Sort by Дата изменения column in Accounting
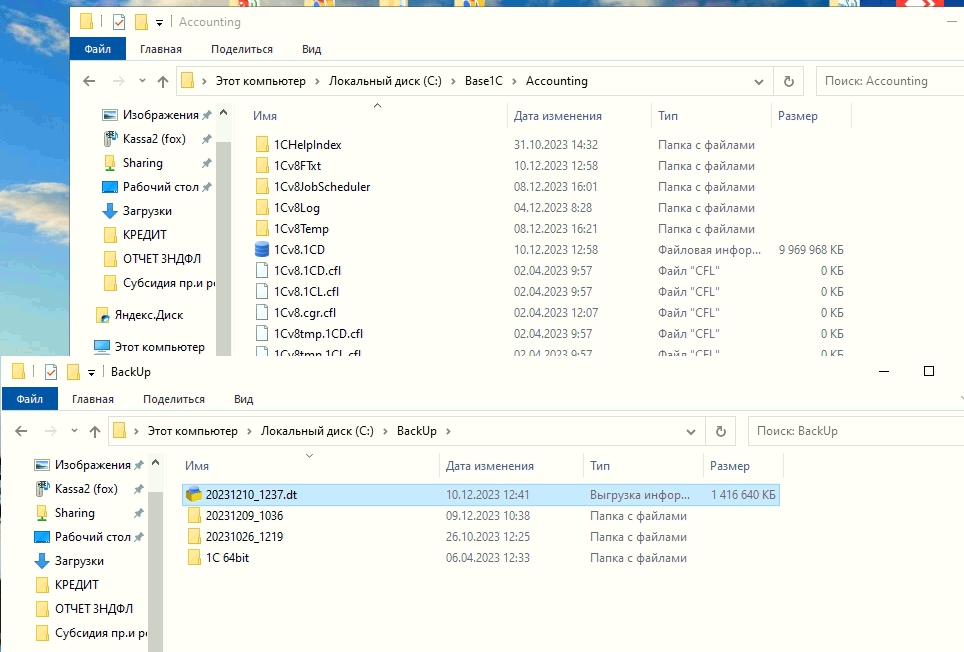This screenshot has height=652, width=964. [x=557, y=116]
